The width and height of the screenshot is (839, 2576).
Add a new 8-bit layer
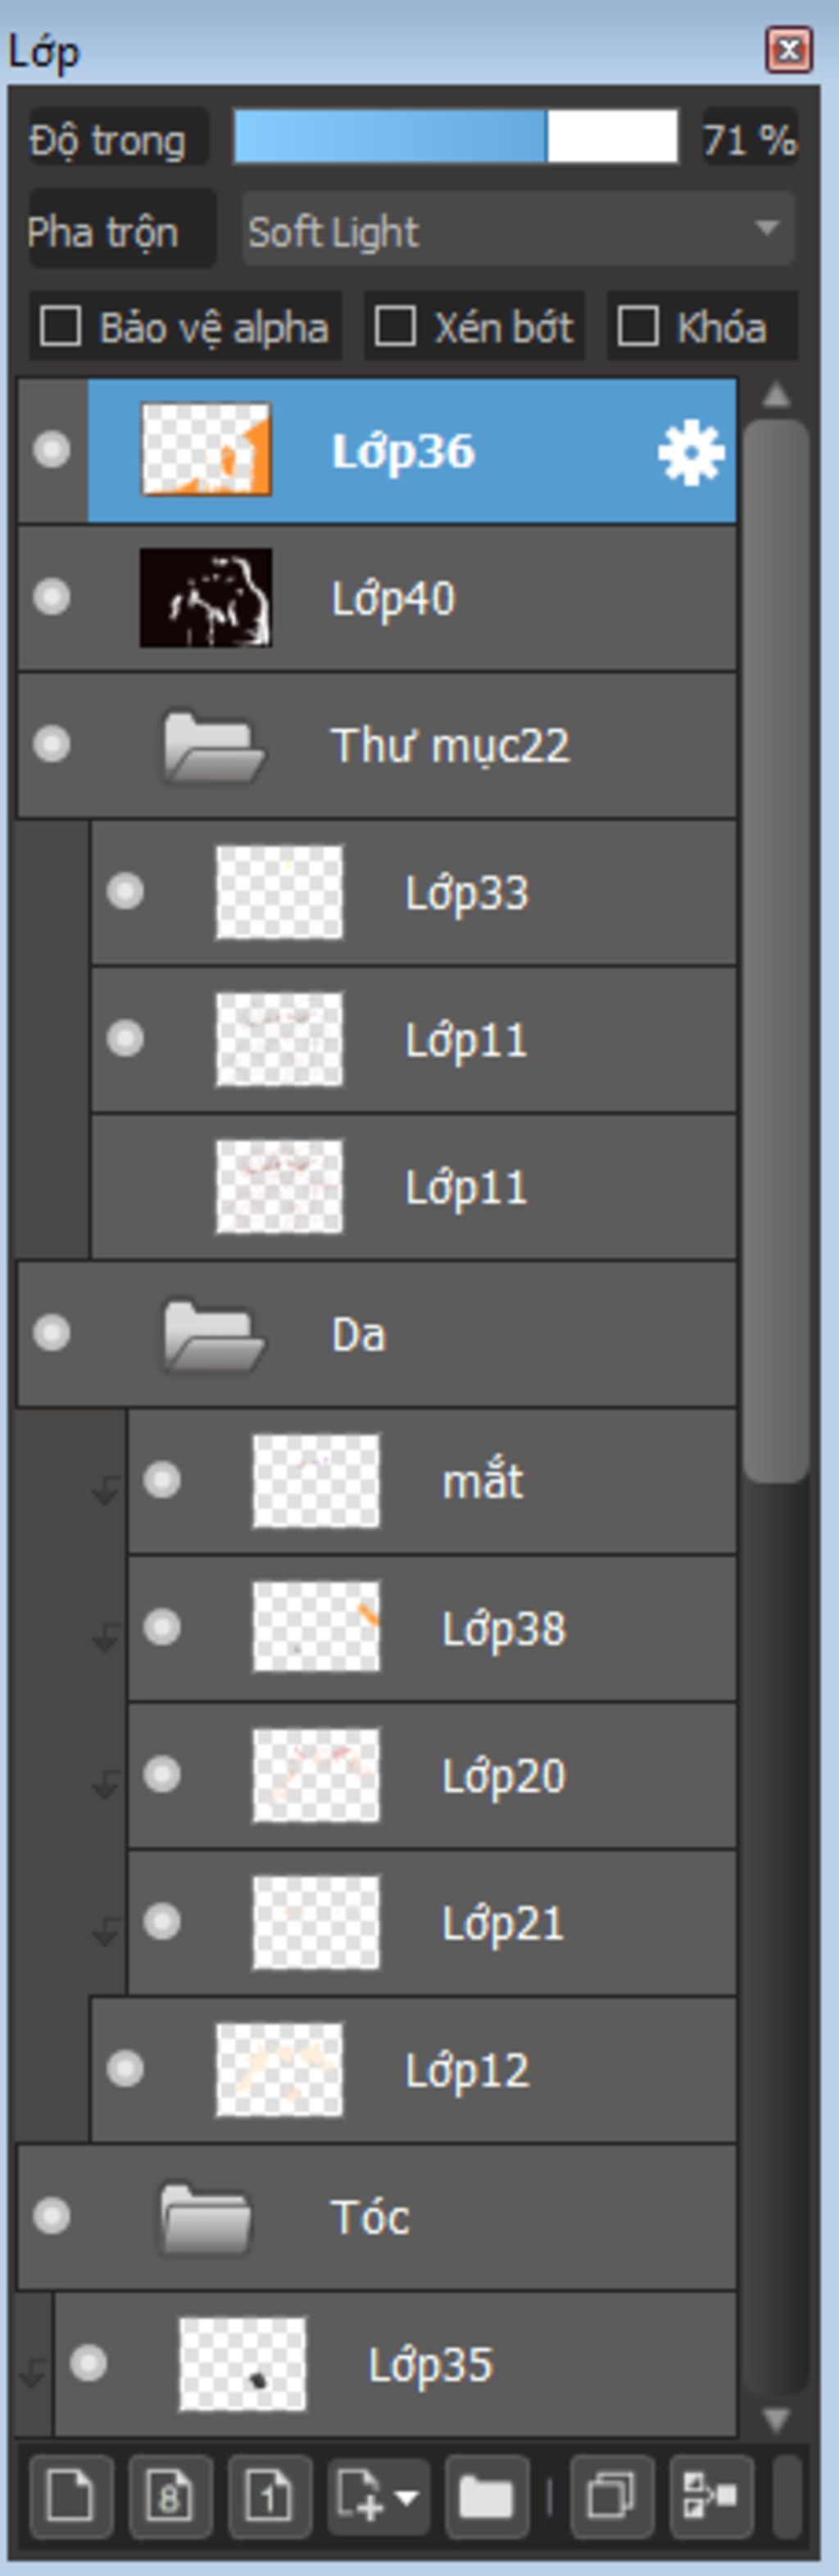point(170,2496)
